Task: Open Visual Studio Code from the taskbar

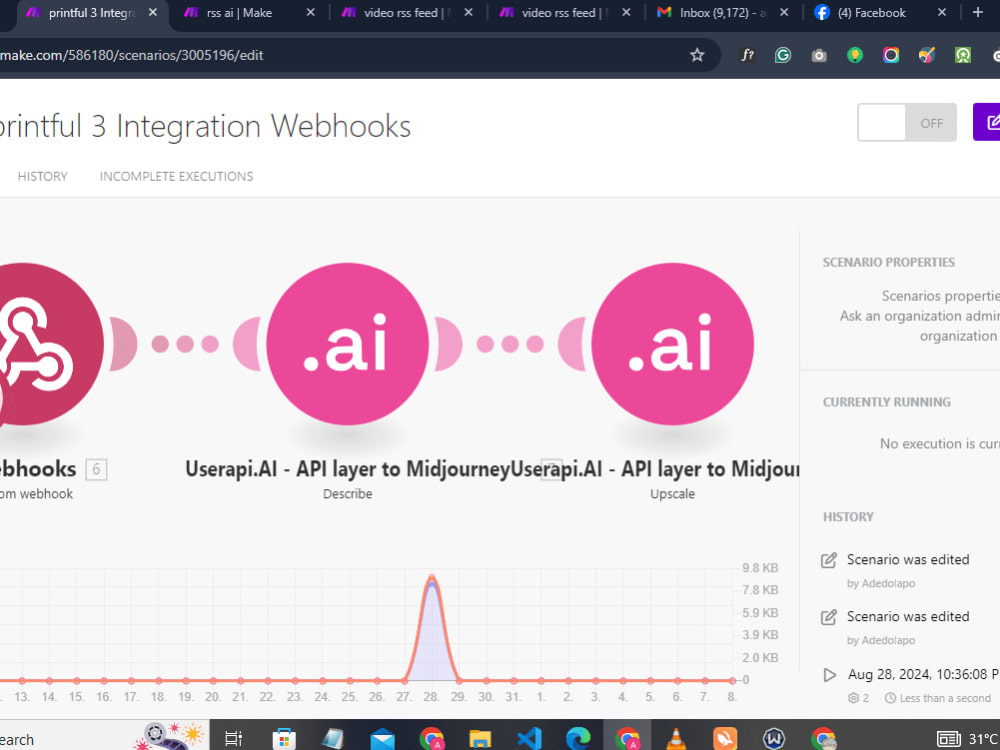Action: (529, 739)
